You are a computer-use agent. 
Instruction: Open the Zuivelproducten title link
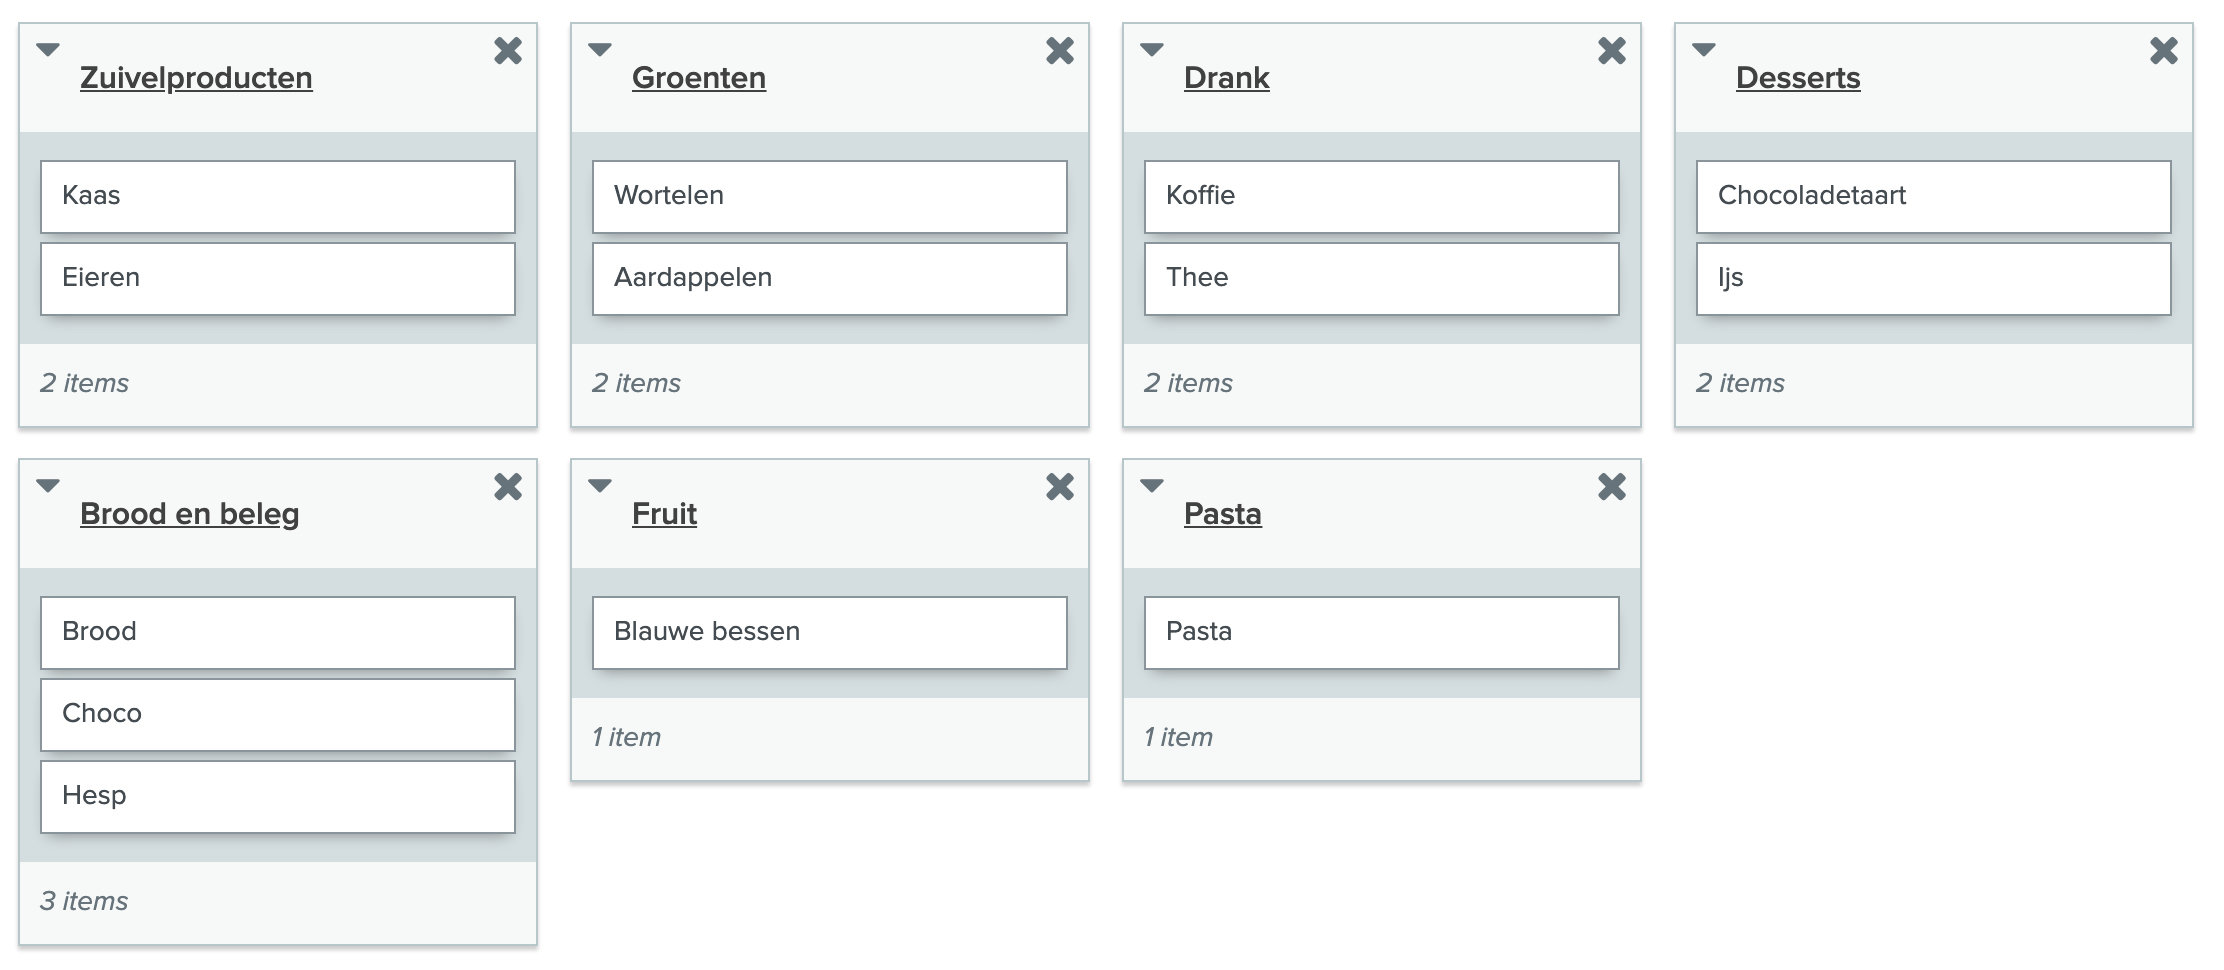(x=196, y=78)
